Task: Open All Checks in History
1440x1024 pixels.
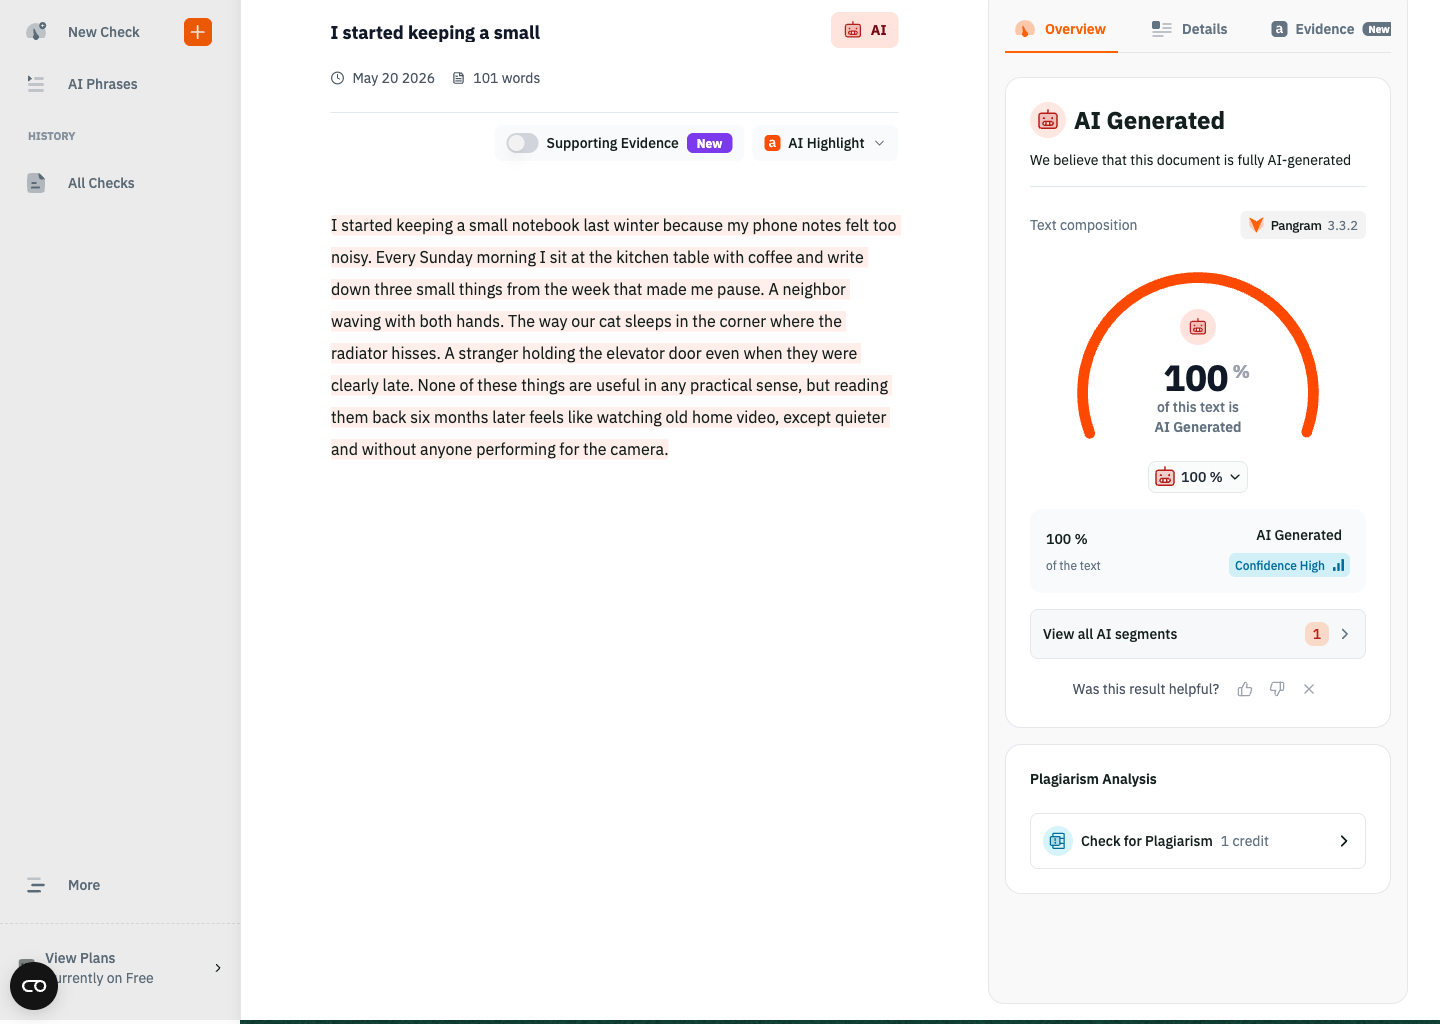Action: [x=100, y=183]
